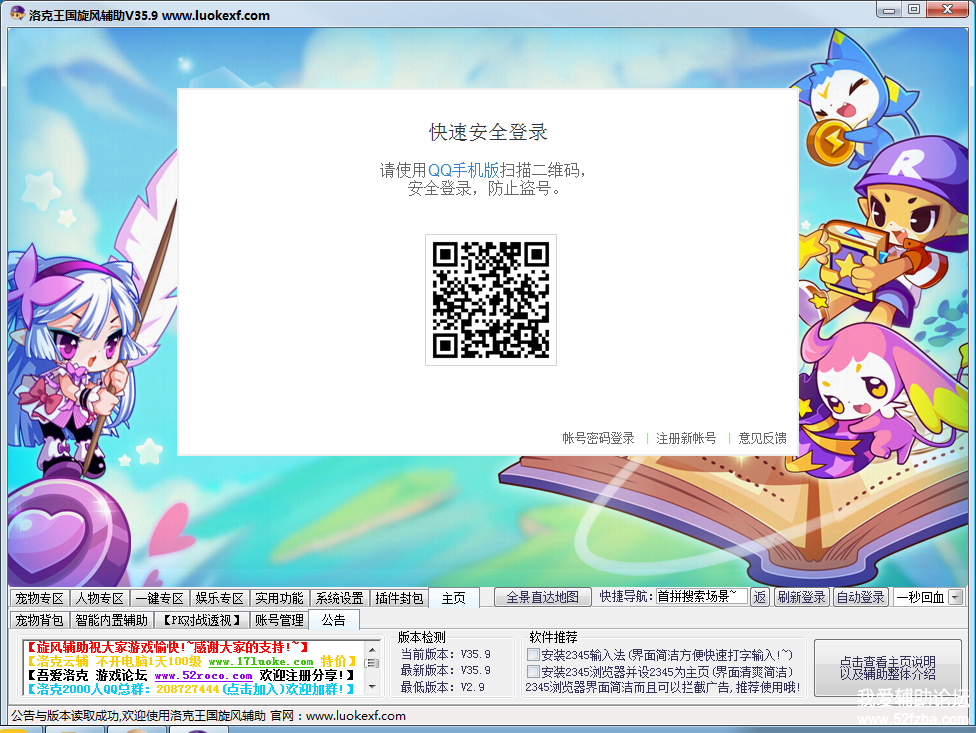
Task: Minimize the window
Action: [x=889, y=9]
